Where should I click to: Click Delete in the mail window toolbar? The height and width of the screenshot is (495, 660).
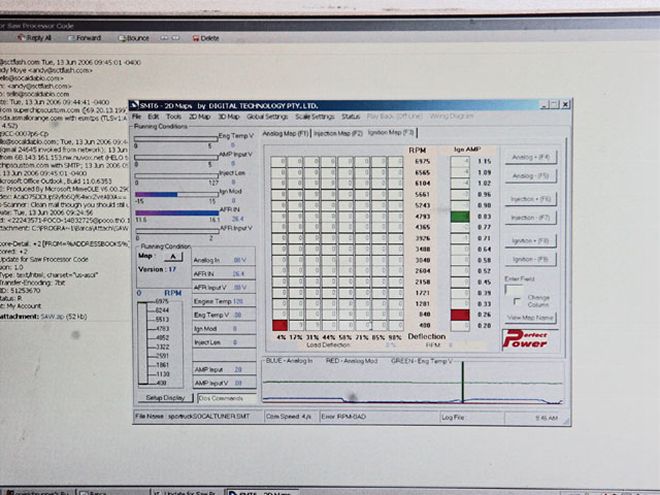[206, 38]
